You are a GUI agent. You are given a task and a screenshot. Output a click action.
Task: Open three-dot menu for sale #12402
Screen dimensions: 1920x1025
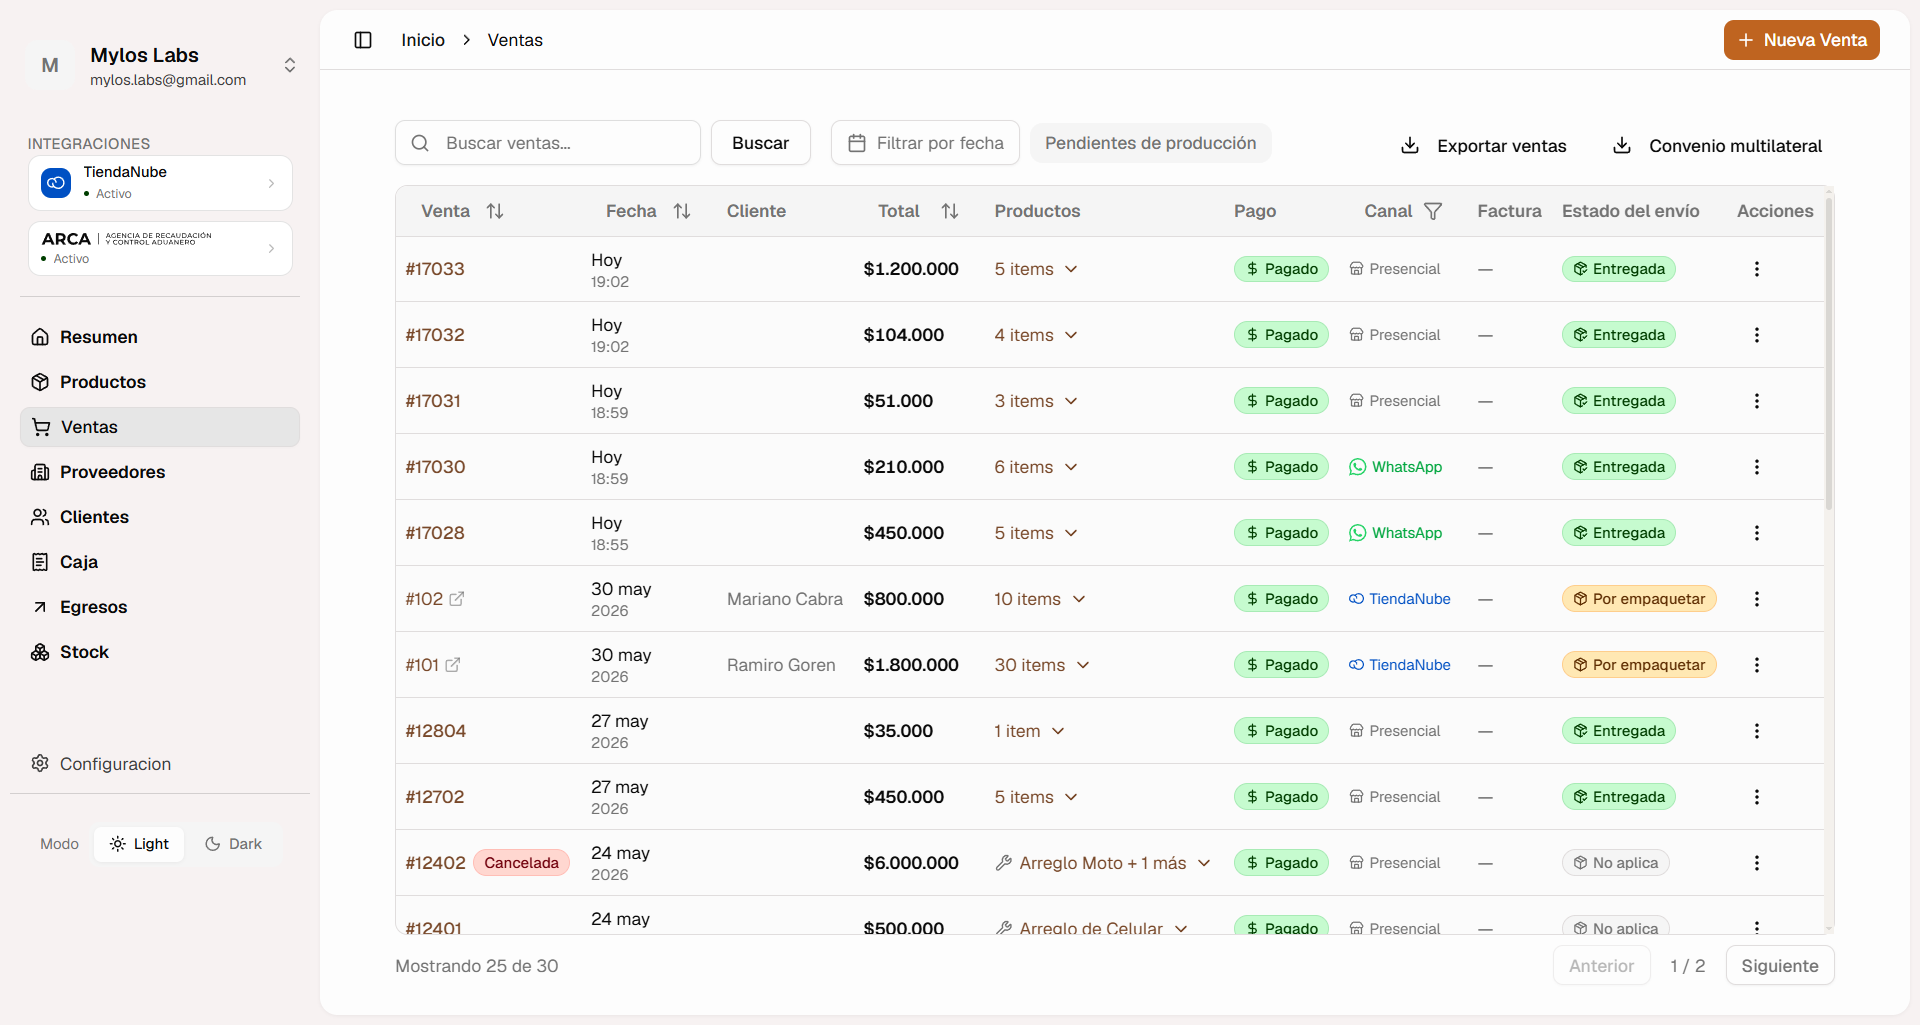point(1756,863)
